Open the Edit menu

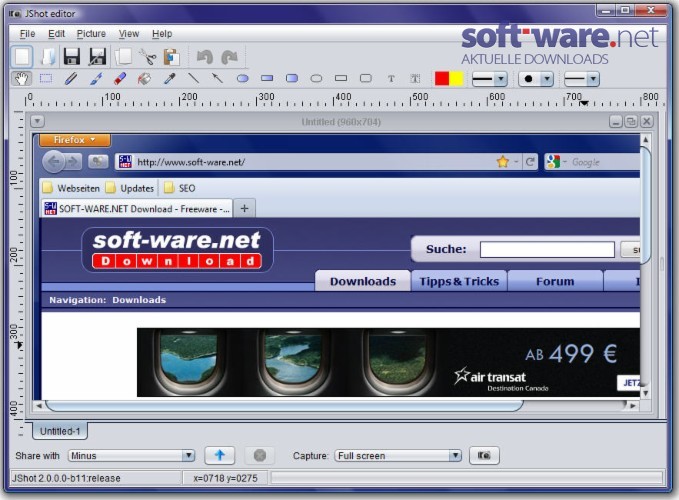56,34
